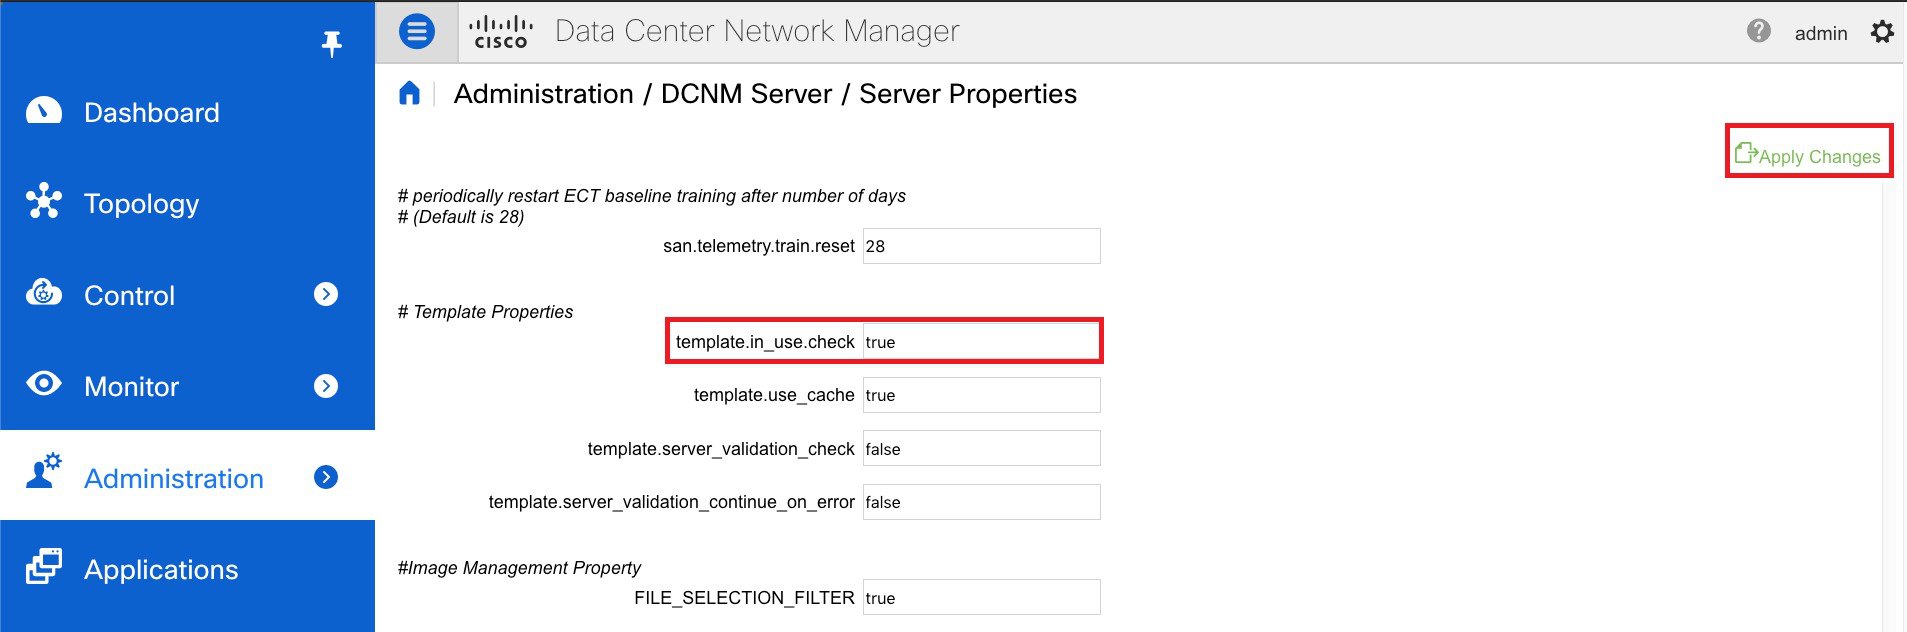Click the Apply Changes link
This screenshot has height=632, width=1907.
1819,156
